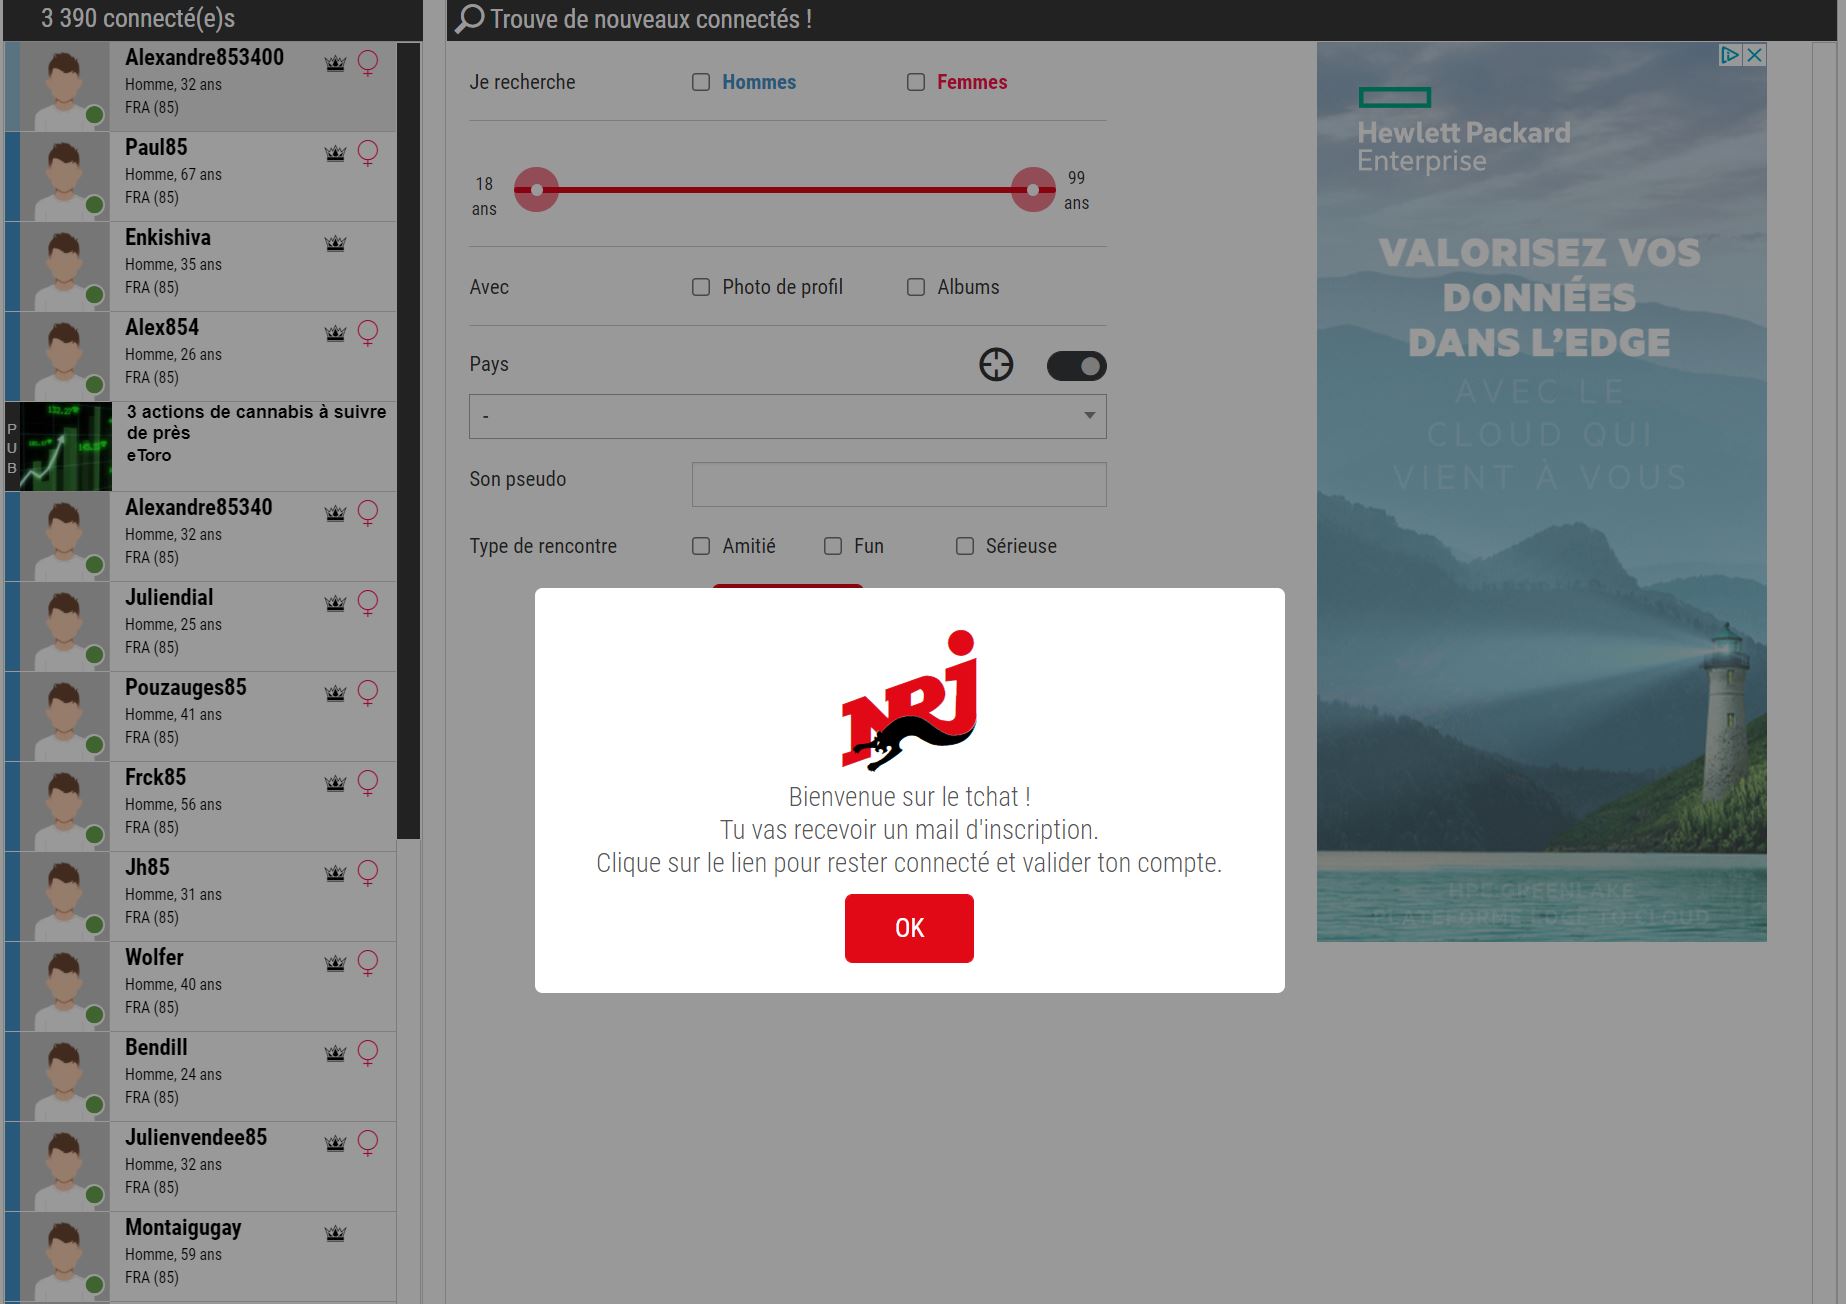Screen dimensions: 1846x1304
Task: Click the crown icon on the Alexandre85340 row
Action: pyautogui.click(x=335, y=514)
